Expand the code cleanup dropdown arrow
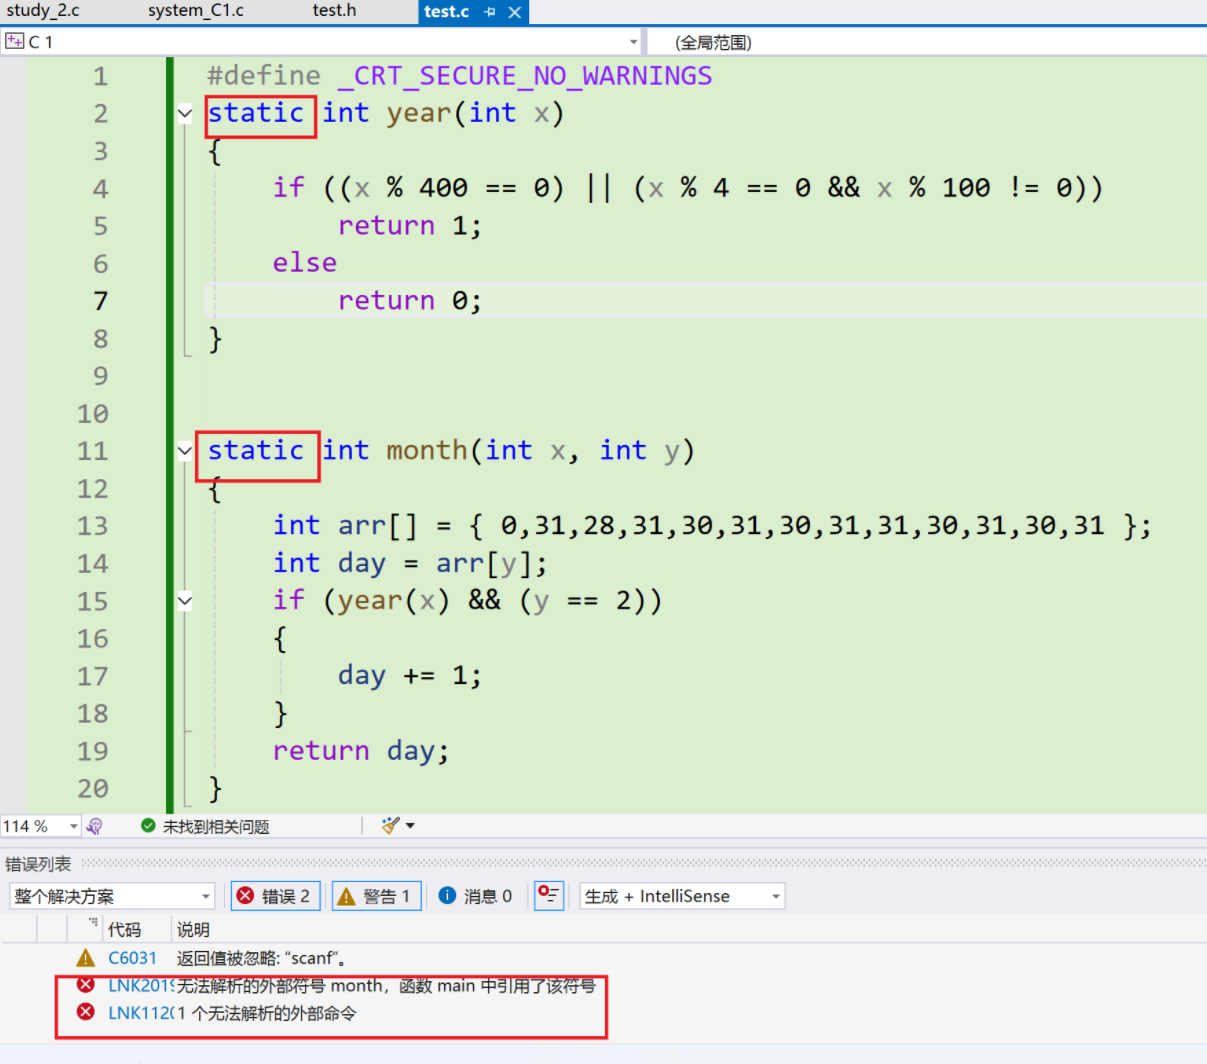Screen dimensions: 1207x1064 [x=410, y=826]
